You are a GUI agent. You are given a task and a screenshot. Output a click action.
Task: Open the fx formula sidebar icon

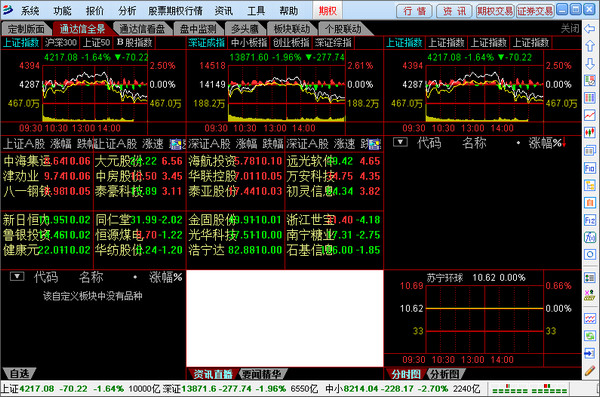[590, 237]
